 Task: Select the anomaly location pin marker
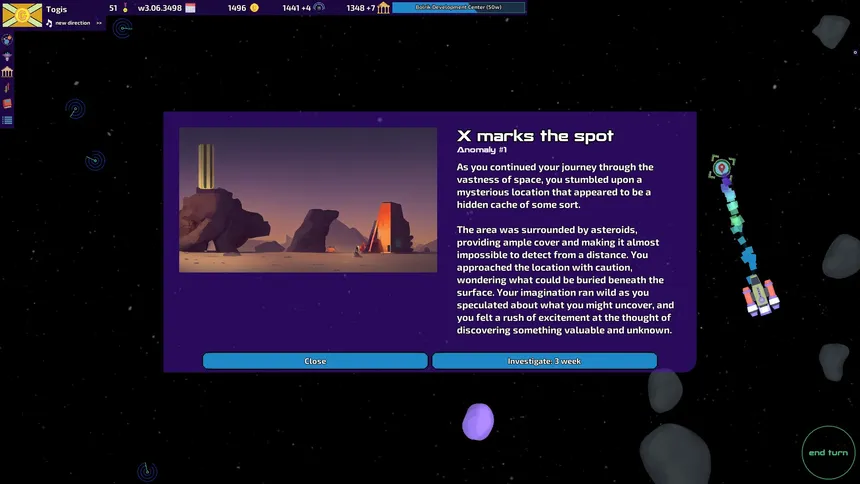pyautogui.click(x=722, y=167)
